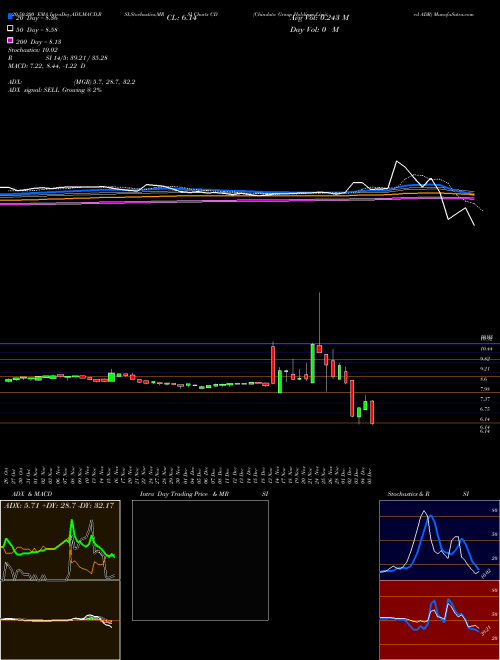Click the last red candlestick closing at 6.14
This screenshot has width=500, height=660.
(x=372, y=412)
